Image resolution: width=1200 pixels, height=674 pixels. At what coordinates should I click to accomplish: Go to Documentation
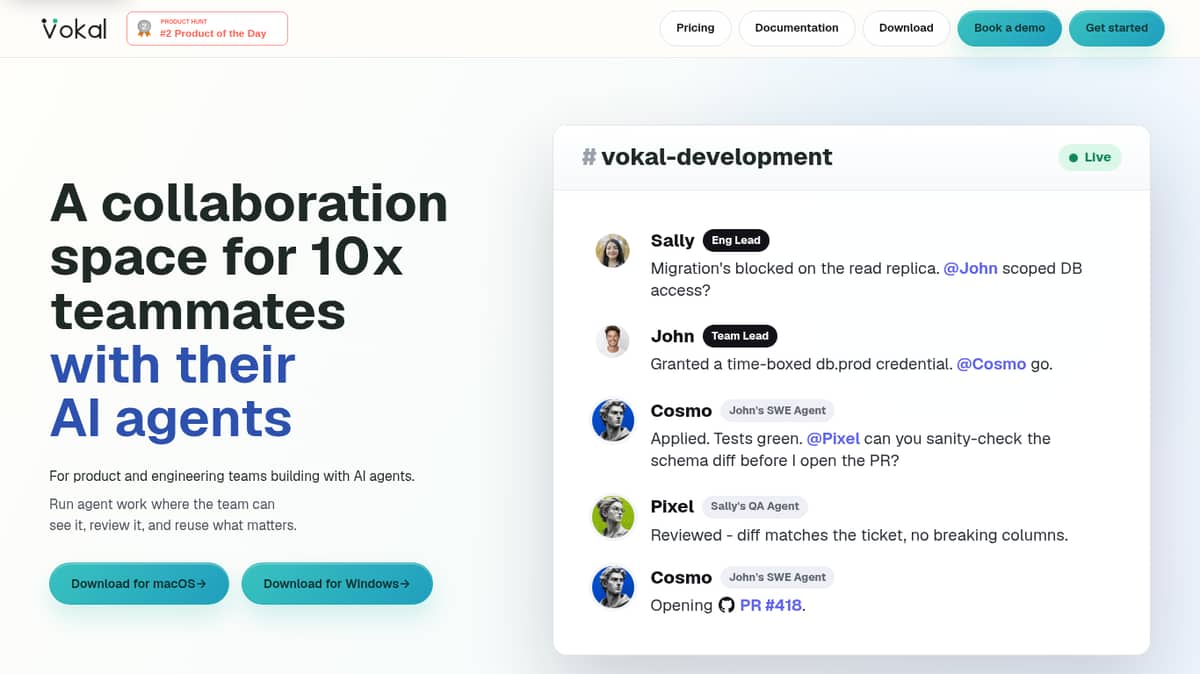point(796,28)
